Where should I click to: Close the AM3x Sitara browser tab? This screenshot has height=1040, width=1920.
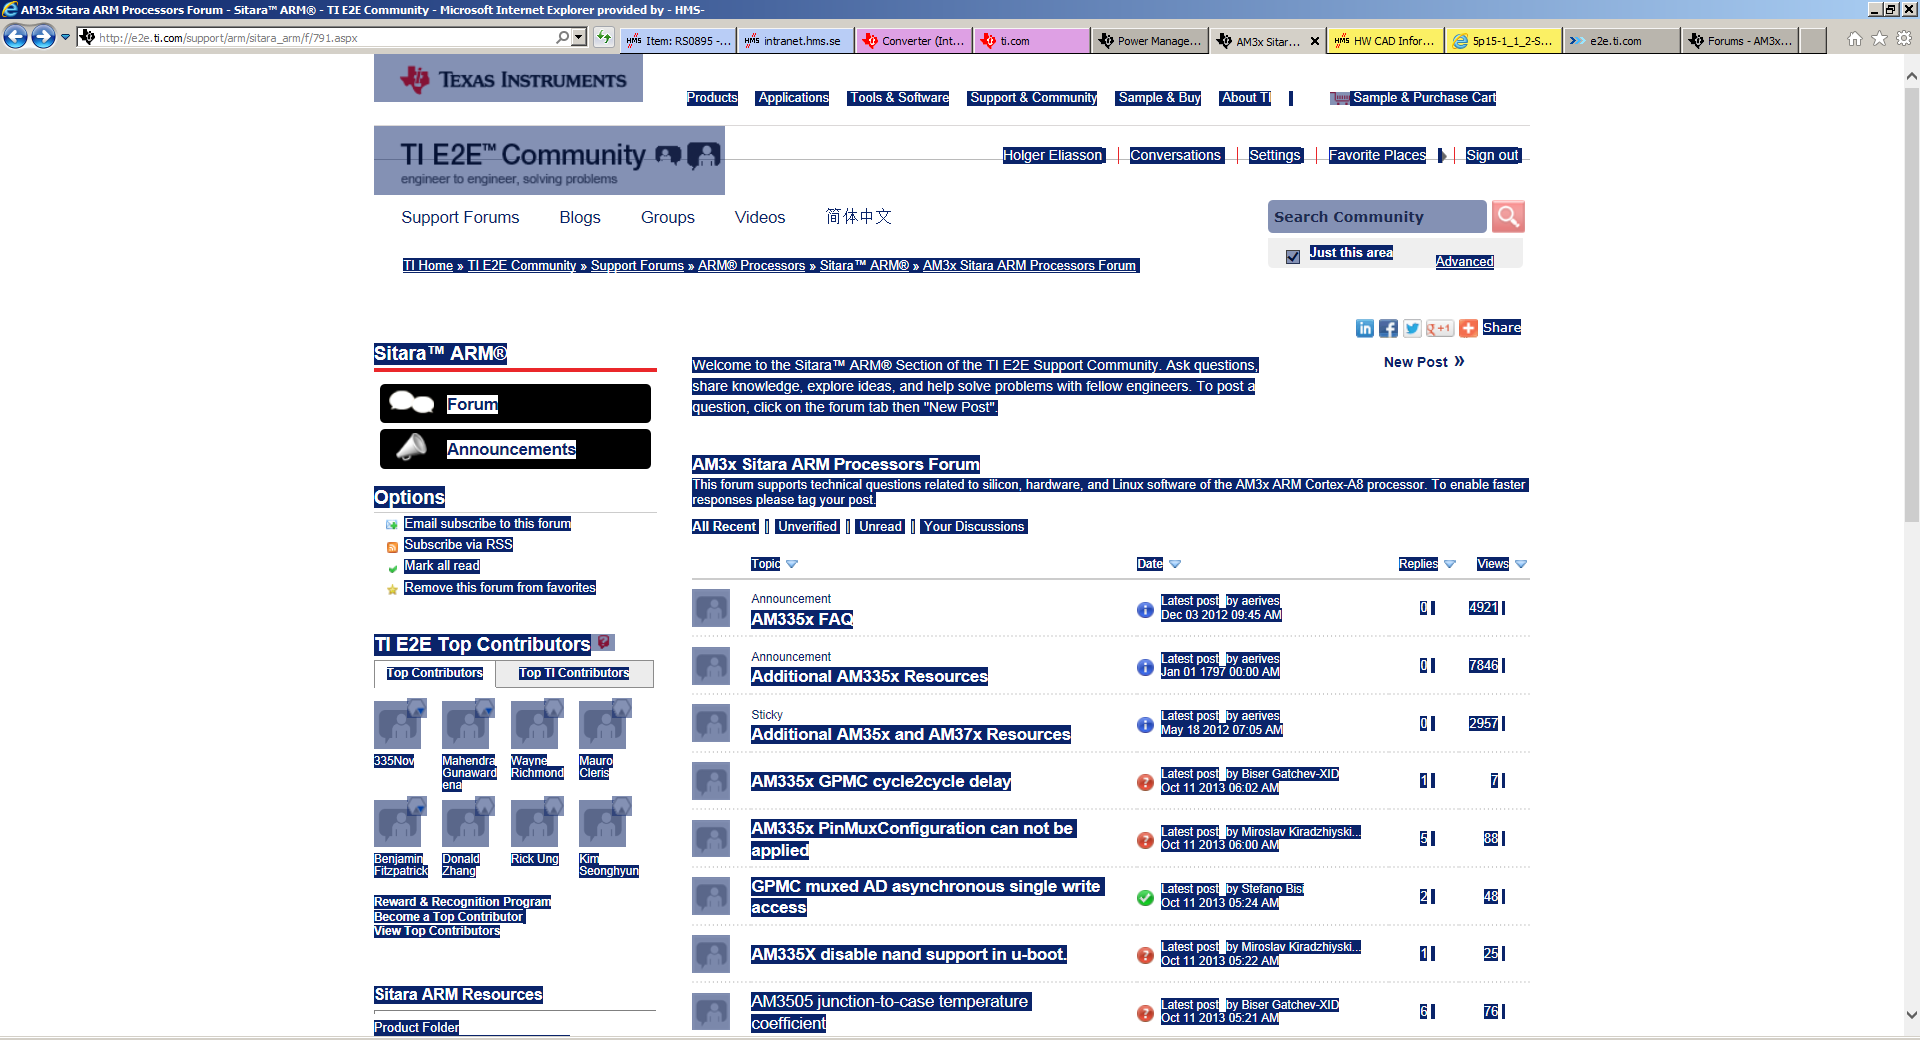click(1314, 41)
